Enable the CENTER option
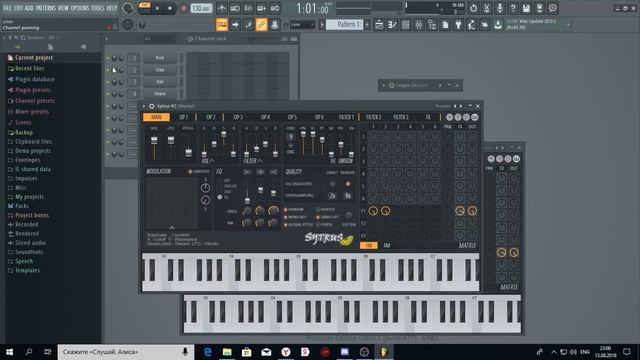Screen dimensions: 640x360 click(x=318, y=210)
